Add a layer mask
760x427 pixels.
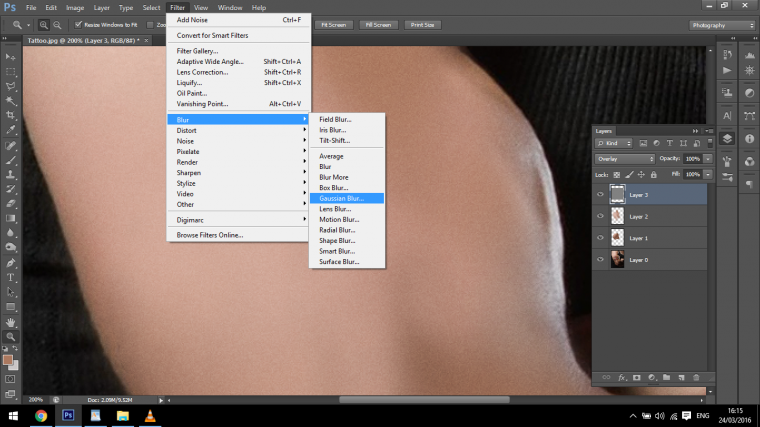point(636,378)
